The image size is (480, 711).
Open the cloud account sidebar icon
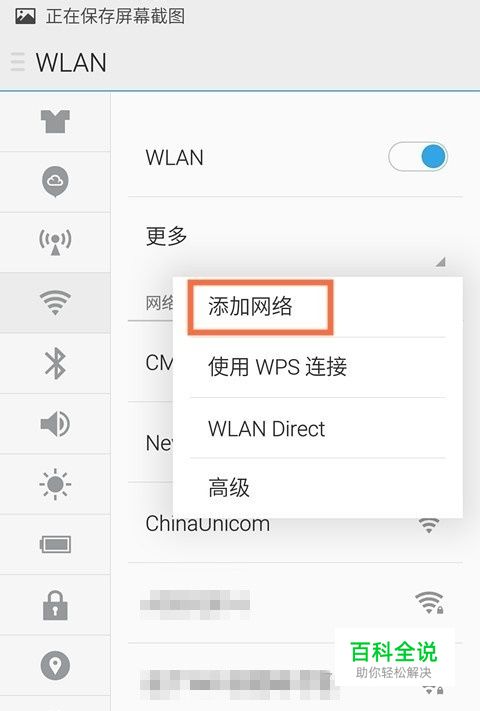55,182
